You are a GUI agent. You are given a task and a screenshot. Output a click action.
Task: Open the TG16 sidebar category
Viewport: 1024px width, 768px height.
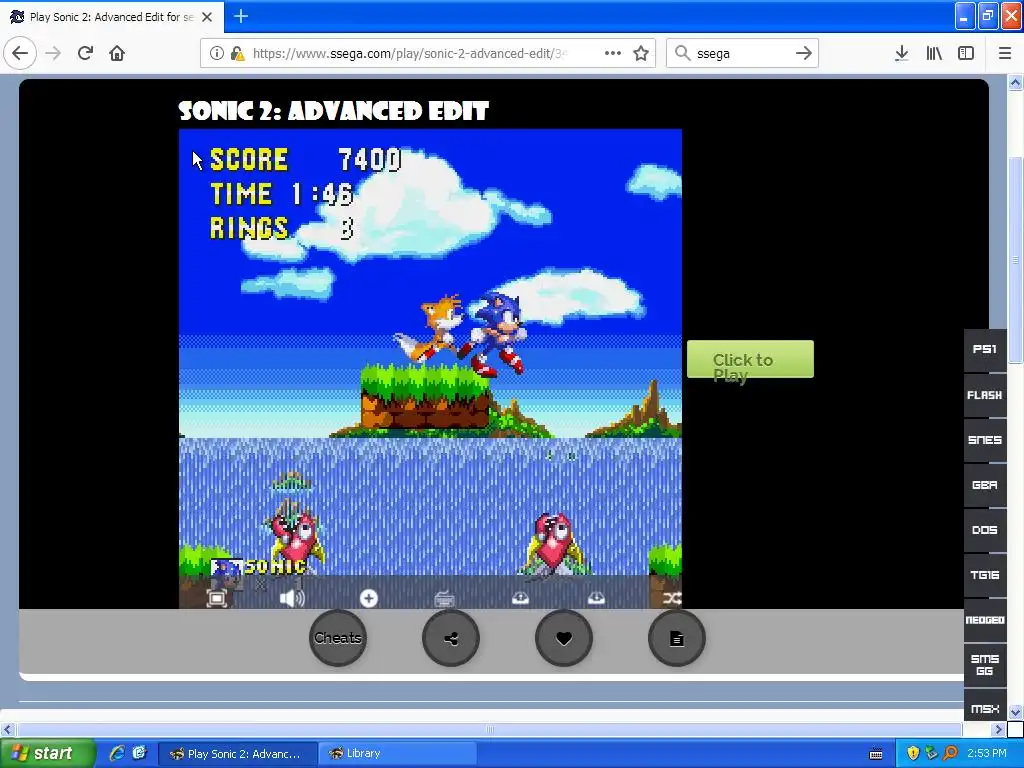(985, 575)
